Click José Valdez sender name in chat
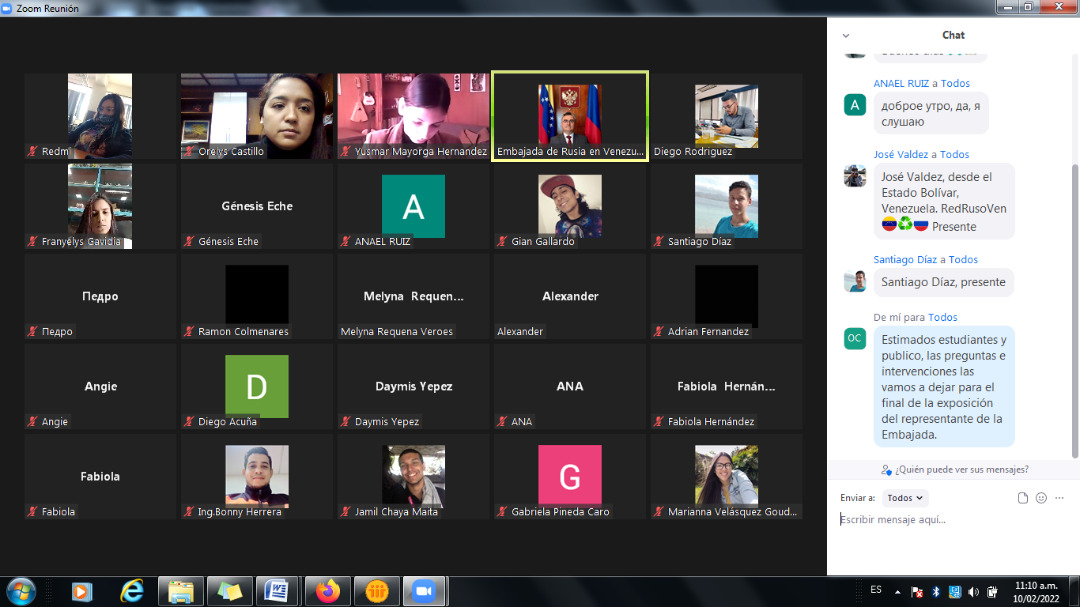Screen dimensions: 1080x607 point(901,154)
